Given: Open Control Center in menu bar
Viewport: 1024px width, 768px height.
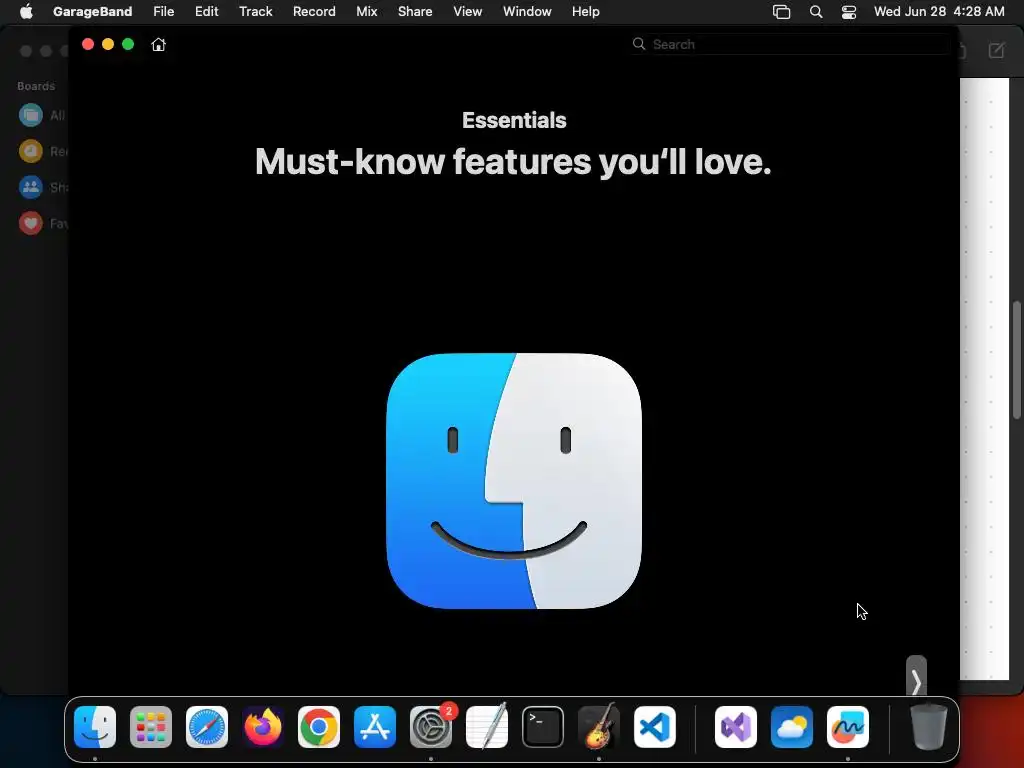Looking at the screenshot, I should (848, 12).
